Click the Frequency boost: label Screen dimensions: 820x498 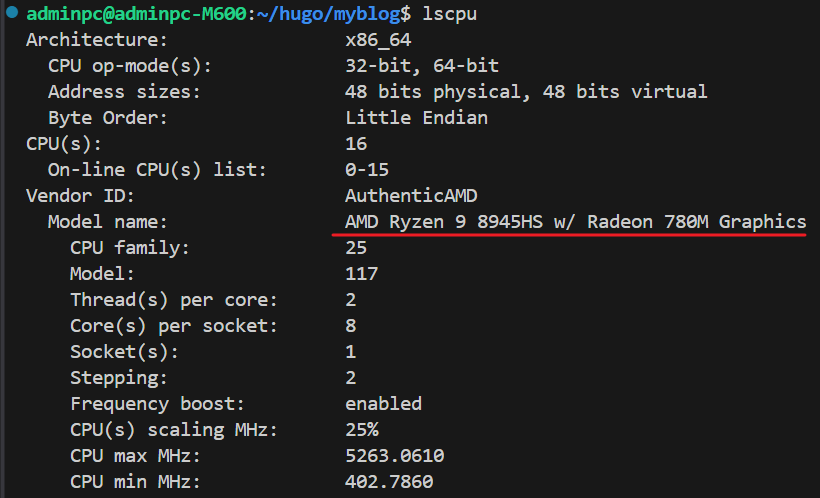[157, 404]
